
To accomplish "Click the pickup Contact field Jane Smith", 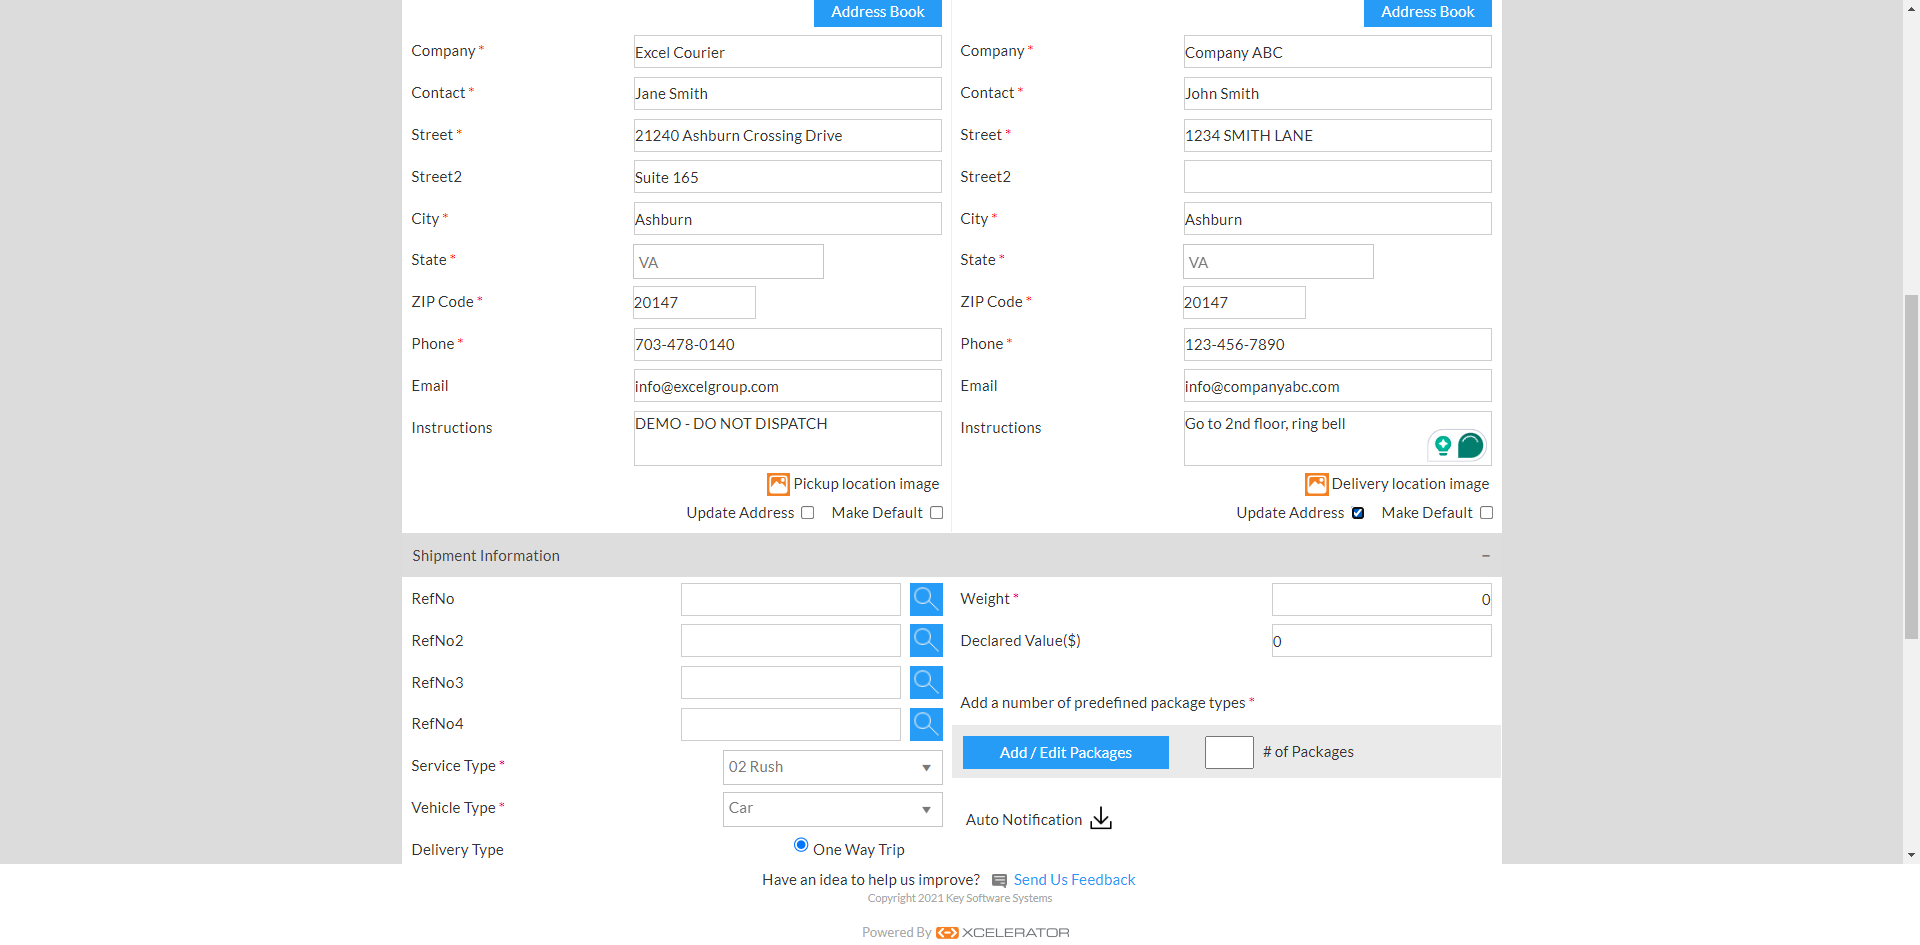I will point(788,94).
